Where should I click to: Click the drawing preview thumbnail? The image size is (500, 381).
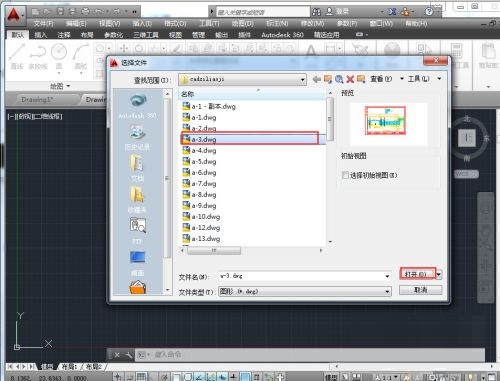(x=385, y=120)
